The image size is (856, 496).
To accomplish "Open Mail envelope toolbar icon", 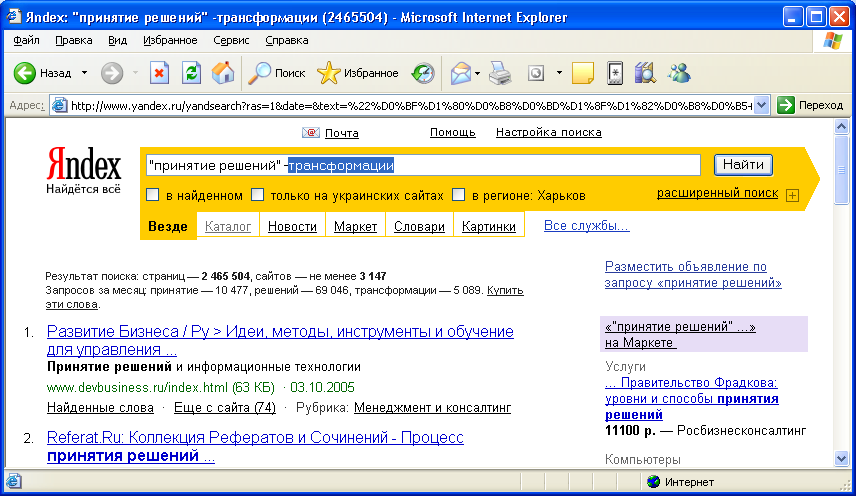I will [x=460, y=73].
